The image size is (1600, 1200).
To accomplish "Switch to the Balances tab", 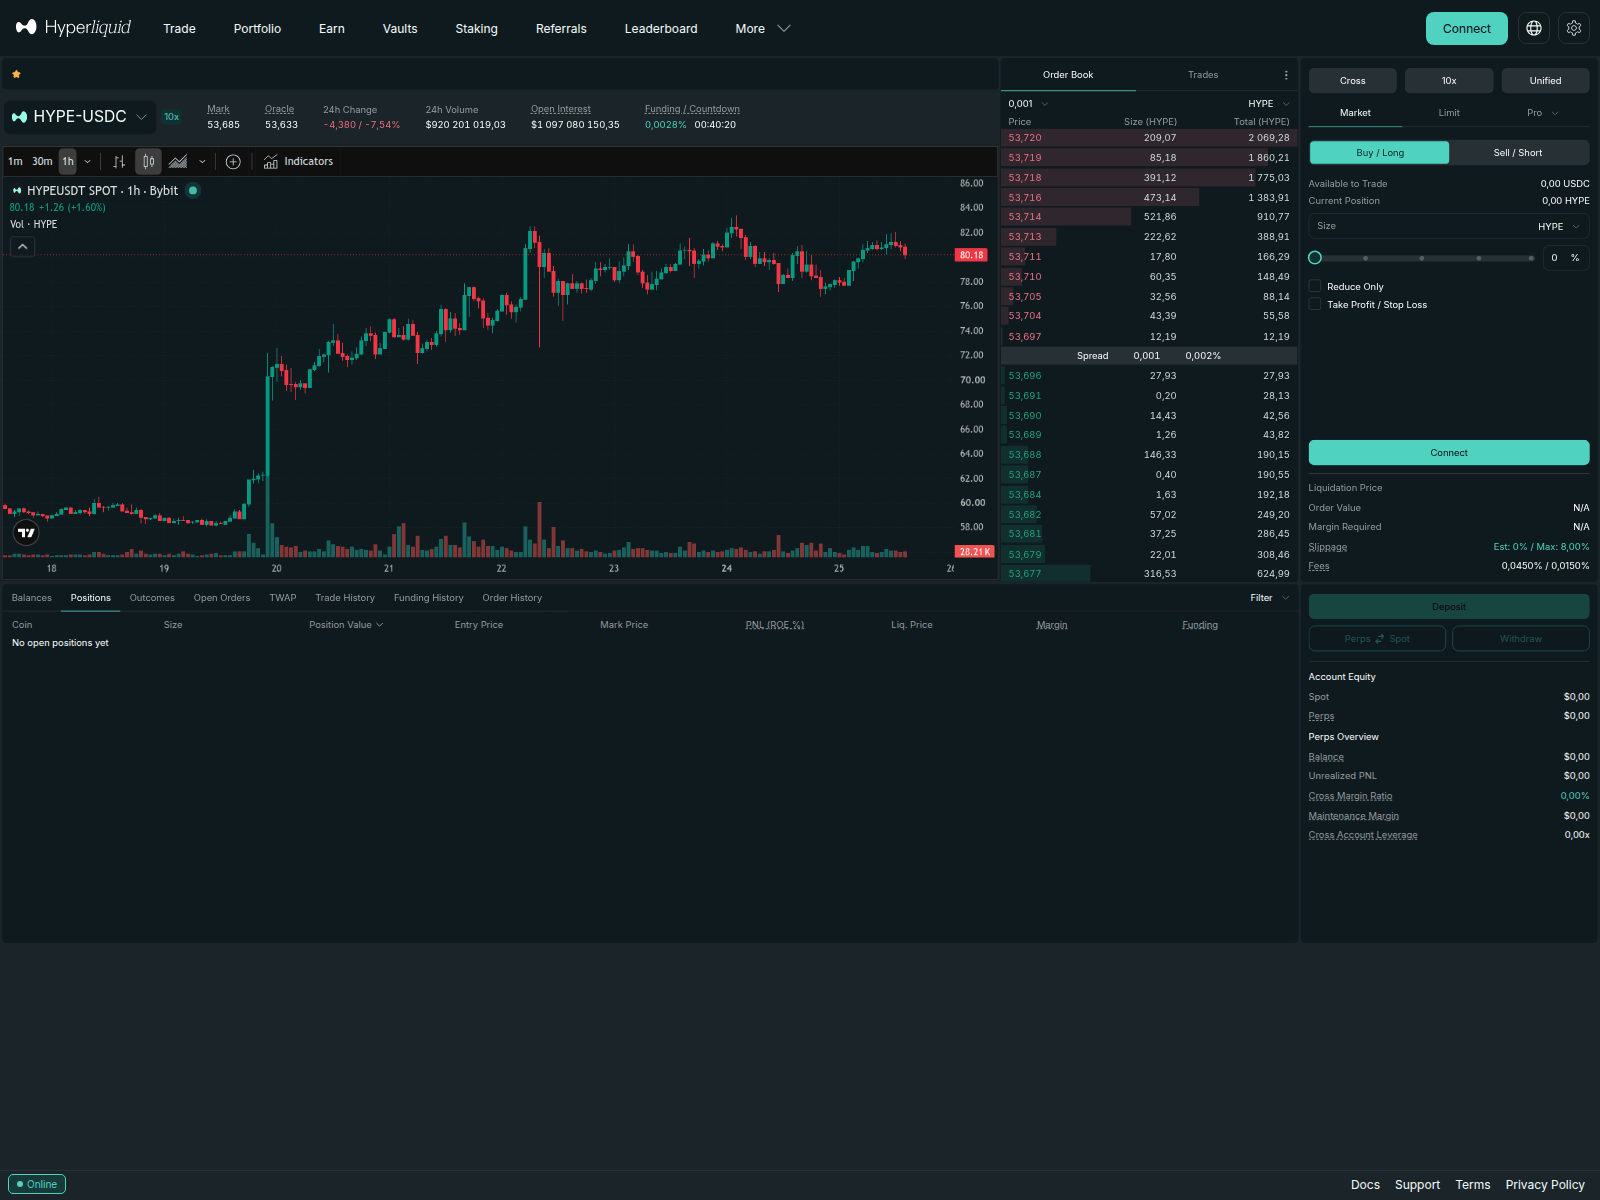I will coord(32,598).
